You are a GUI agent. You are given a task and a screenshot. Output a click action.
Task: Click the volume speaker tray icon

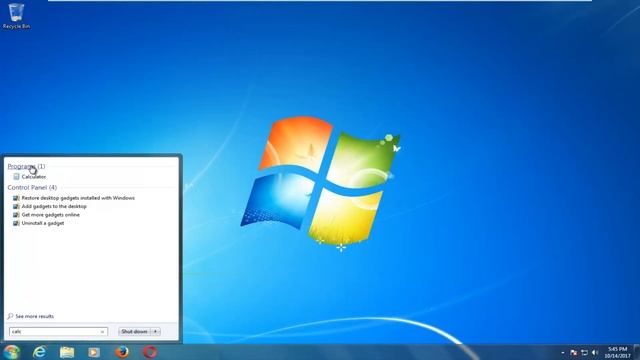(x=595, y=353)
